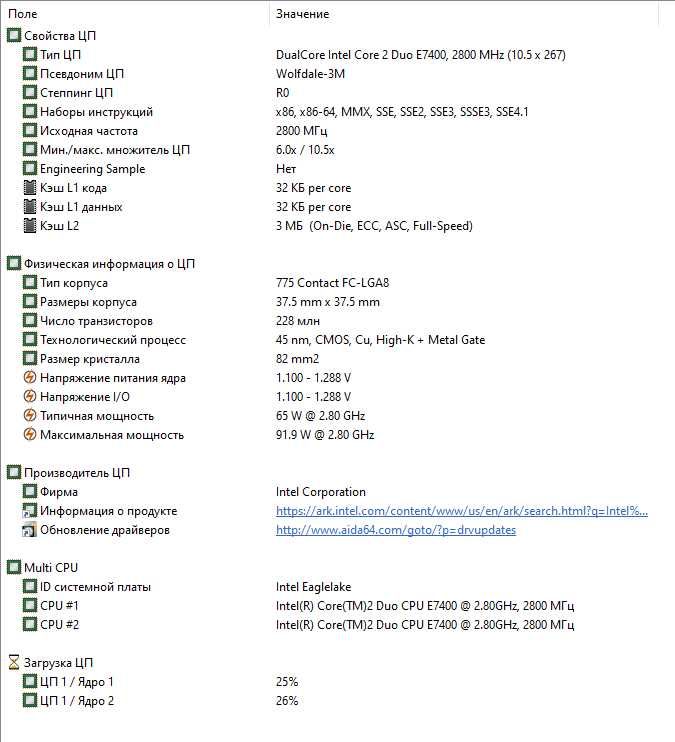Click the value 91.9 W @ 2.80 GHz
This screenshot has height=742, width=675.
pyautogui.click(x=325, y=434)
